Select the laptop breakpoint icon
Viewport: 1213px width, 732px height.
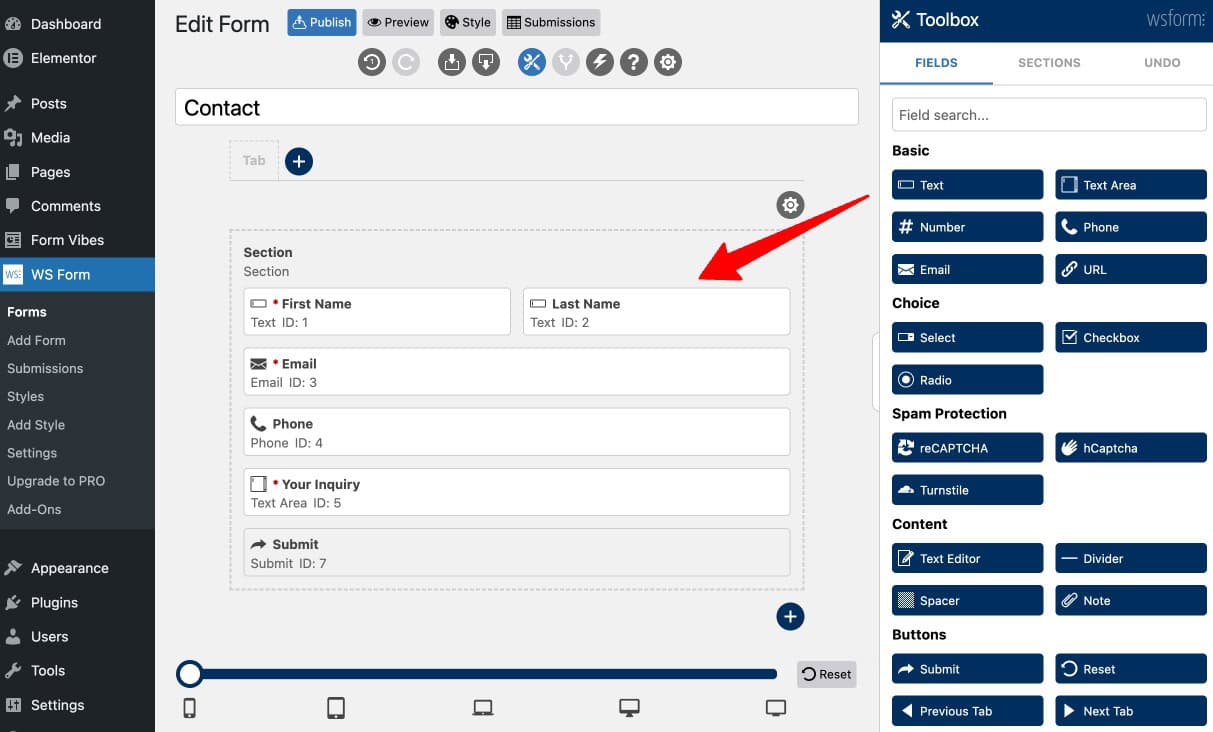click(x=483, y=708)
